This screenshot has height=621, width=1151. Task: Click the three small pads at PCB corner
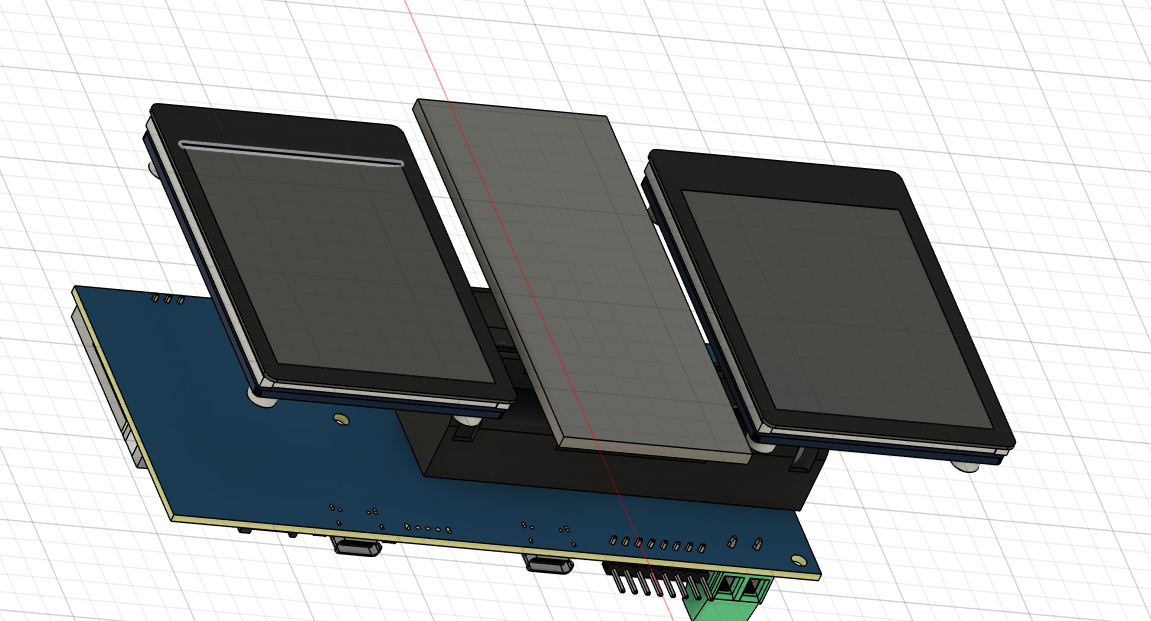coord(168,297)
